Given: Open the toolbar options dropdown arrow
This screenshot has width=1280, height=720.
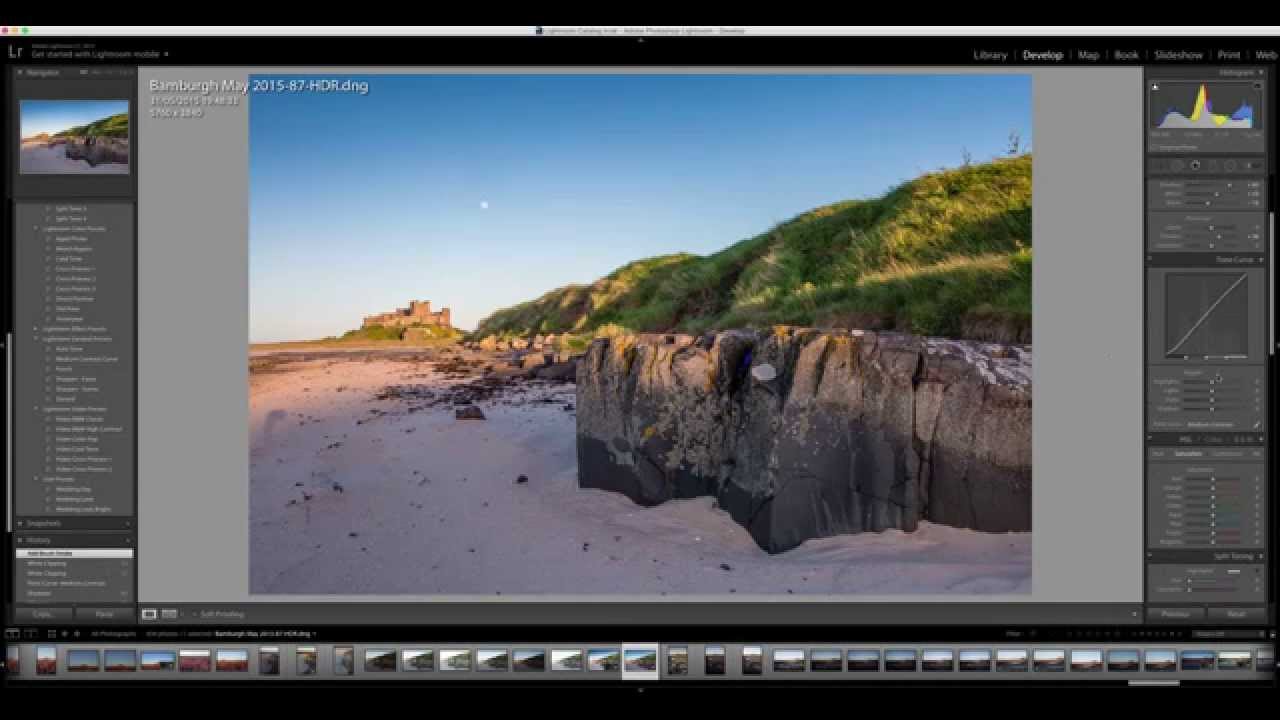Looking at the screenshot, I should (1134, 614).
